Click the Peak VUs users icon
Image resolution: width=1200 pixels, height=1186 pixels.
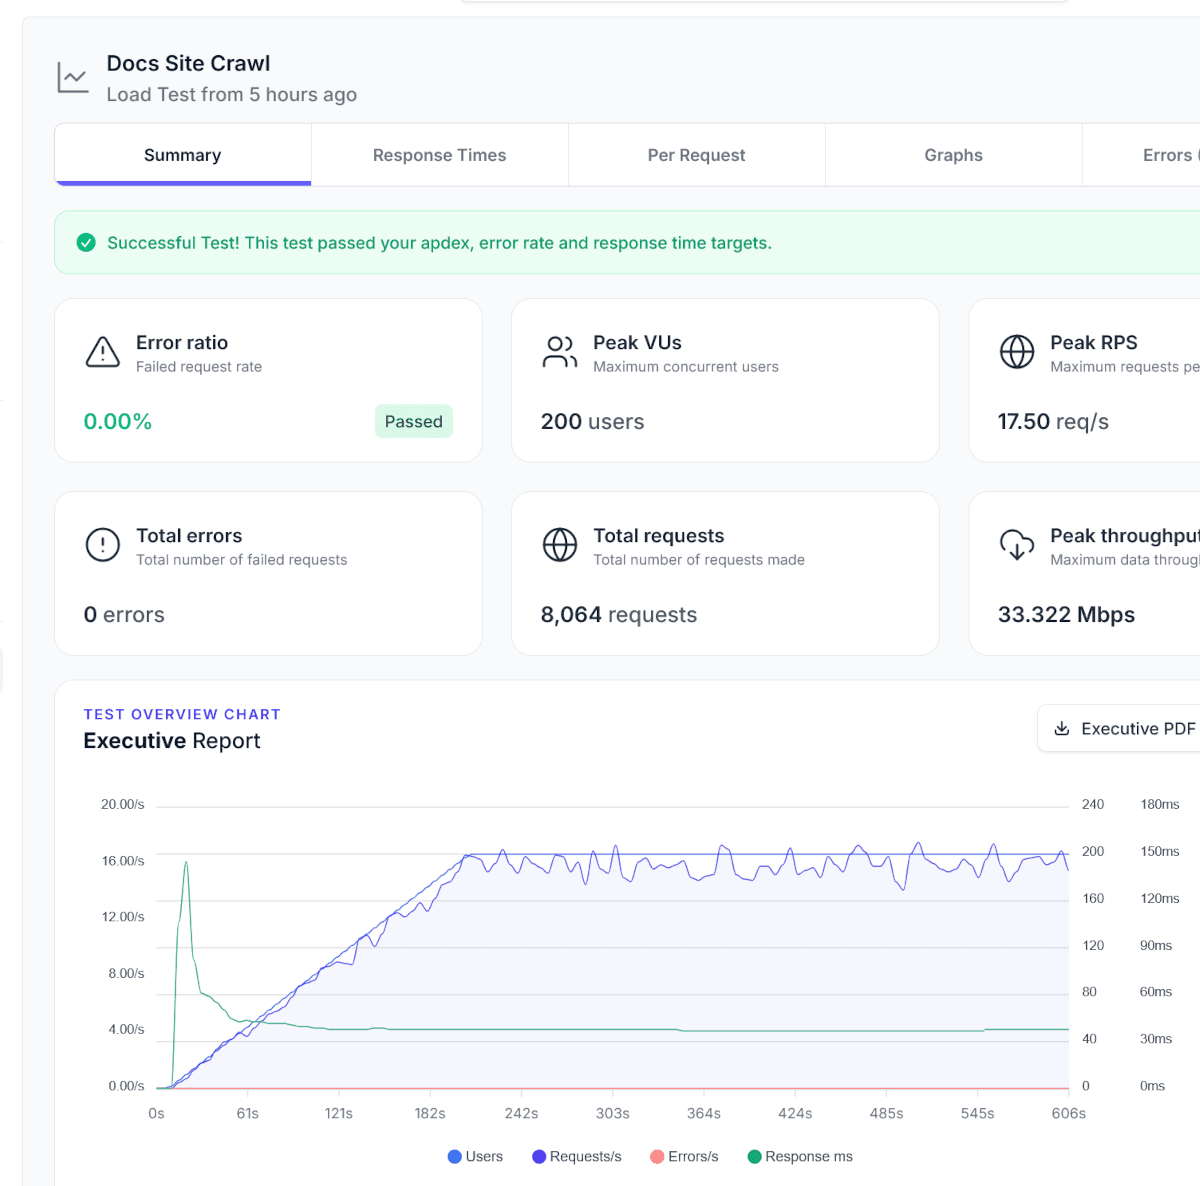tap(560, 352)
